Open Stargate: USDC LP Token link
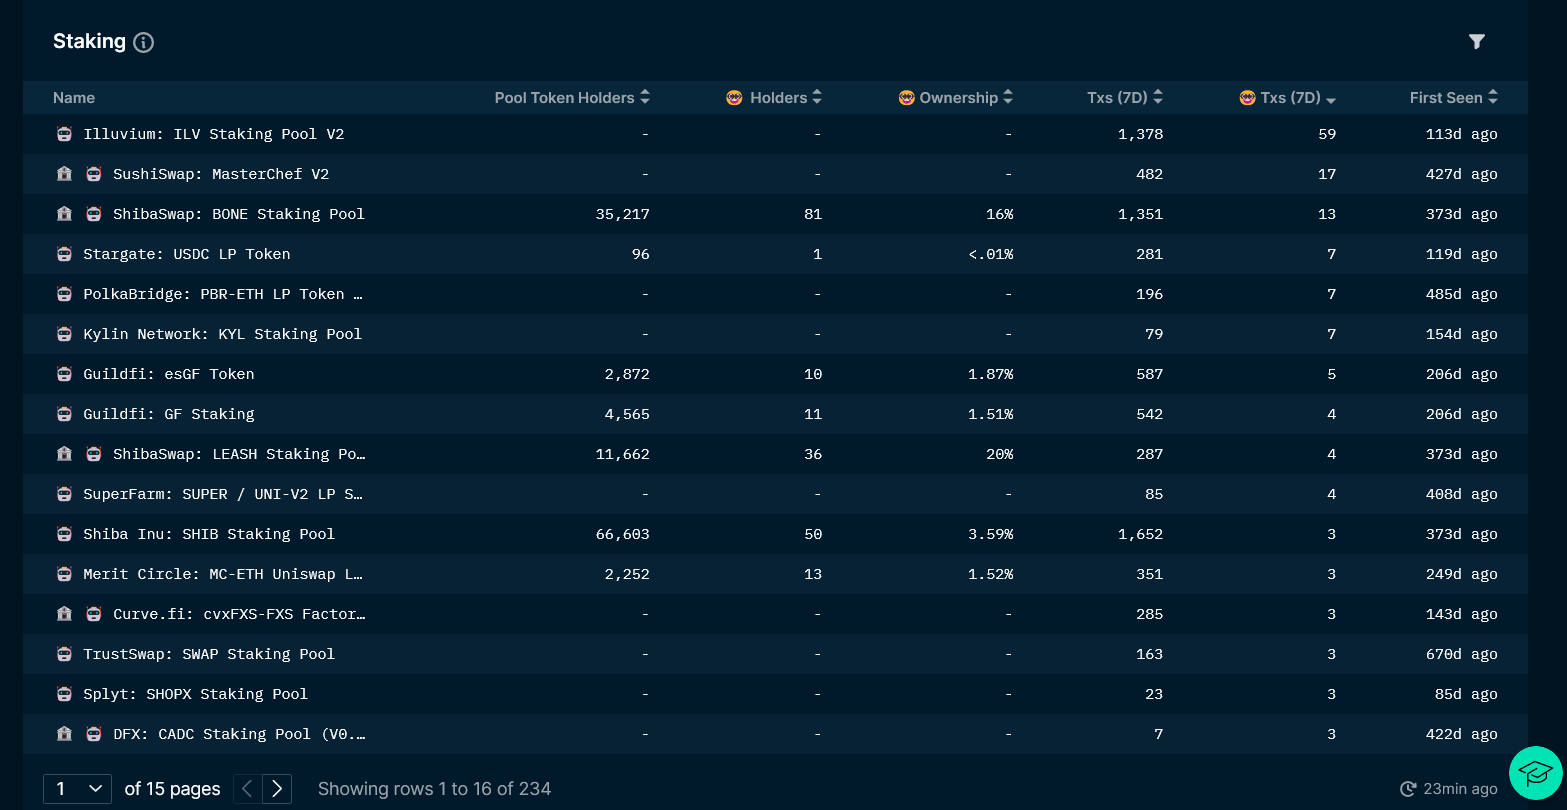 (x=187, y=254)
